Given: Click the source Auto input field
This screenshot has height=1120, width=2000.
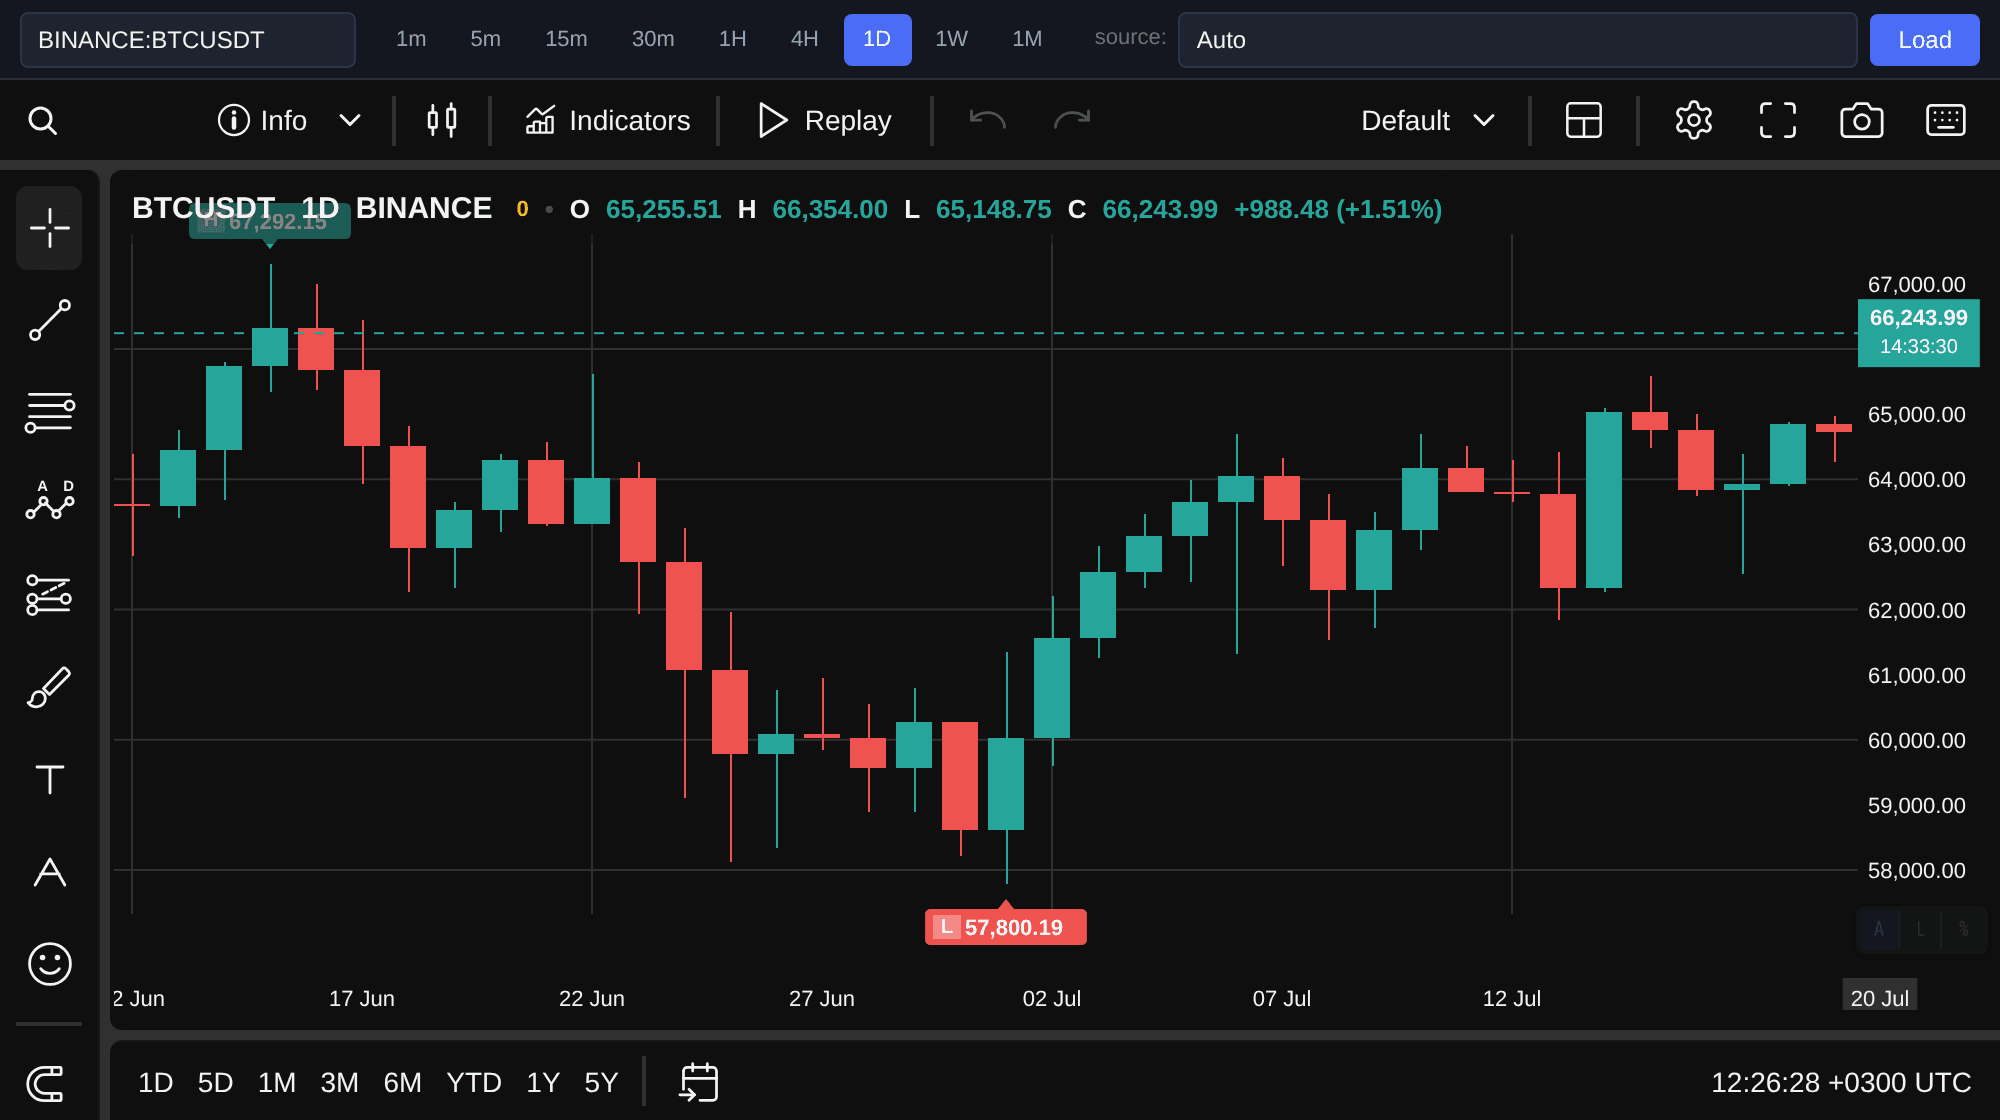Looking at the screenshot, I should (1517, 40).
